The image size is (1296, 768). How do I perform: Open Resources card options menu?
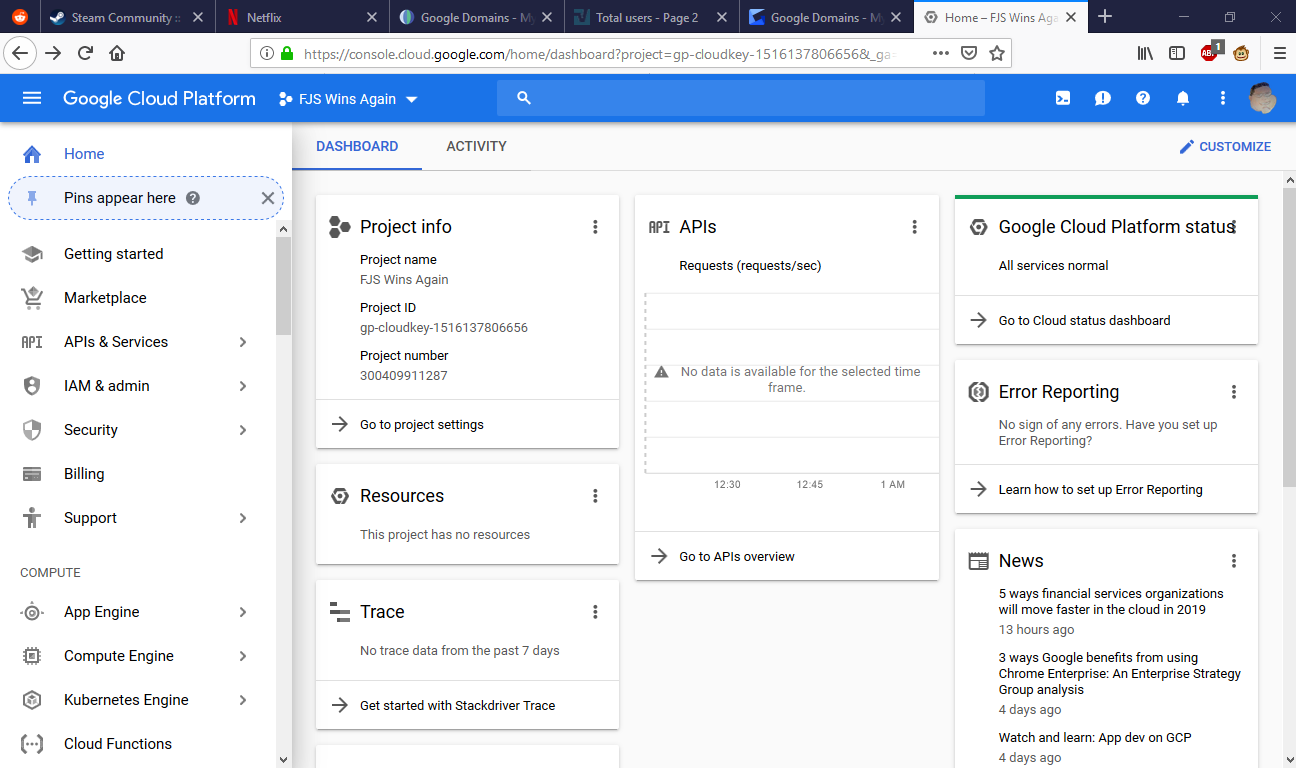(595, 496)
